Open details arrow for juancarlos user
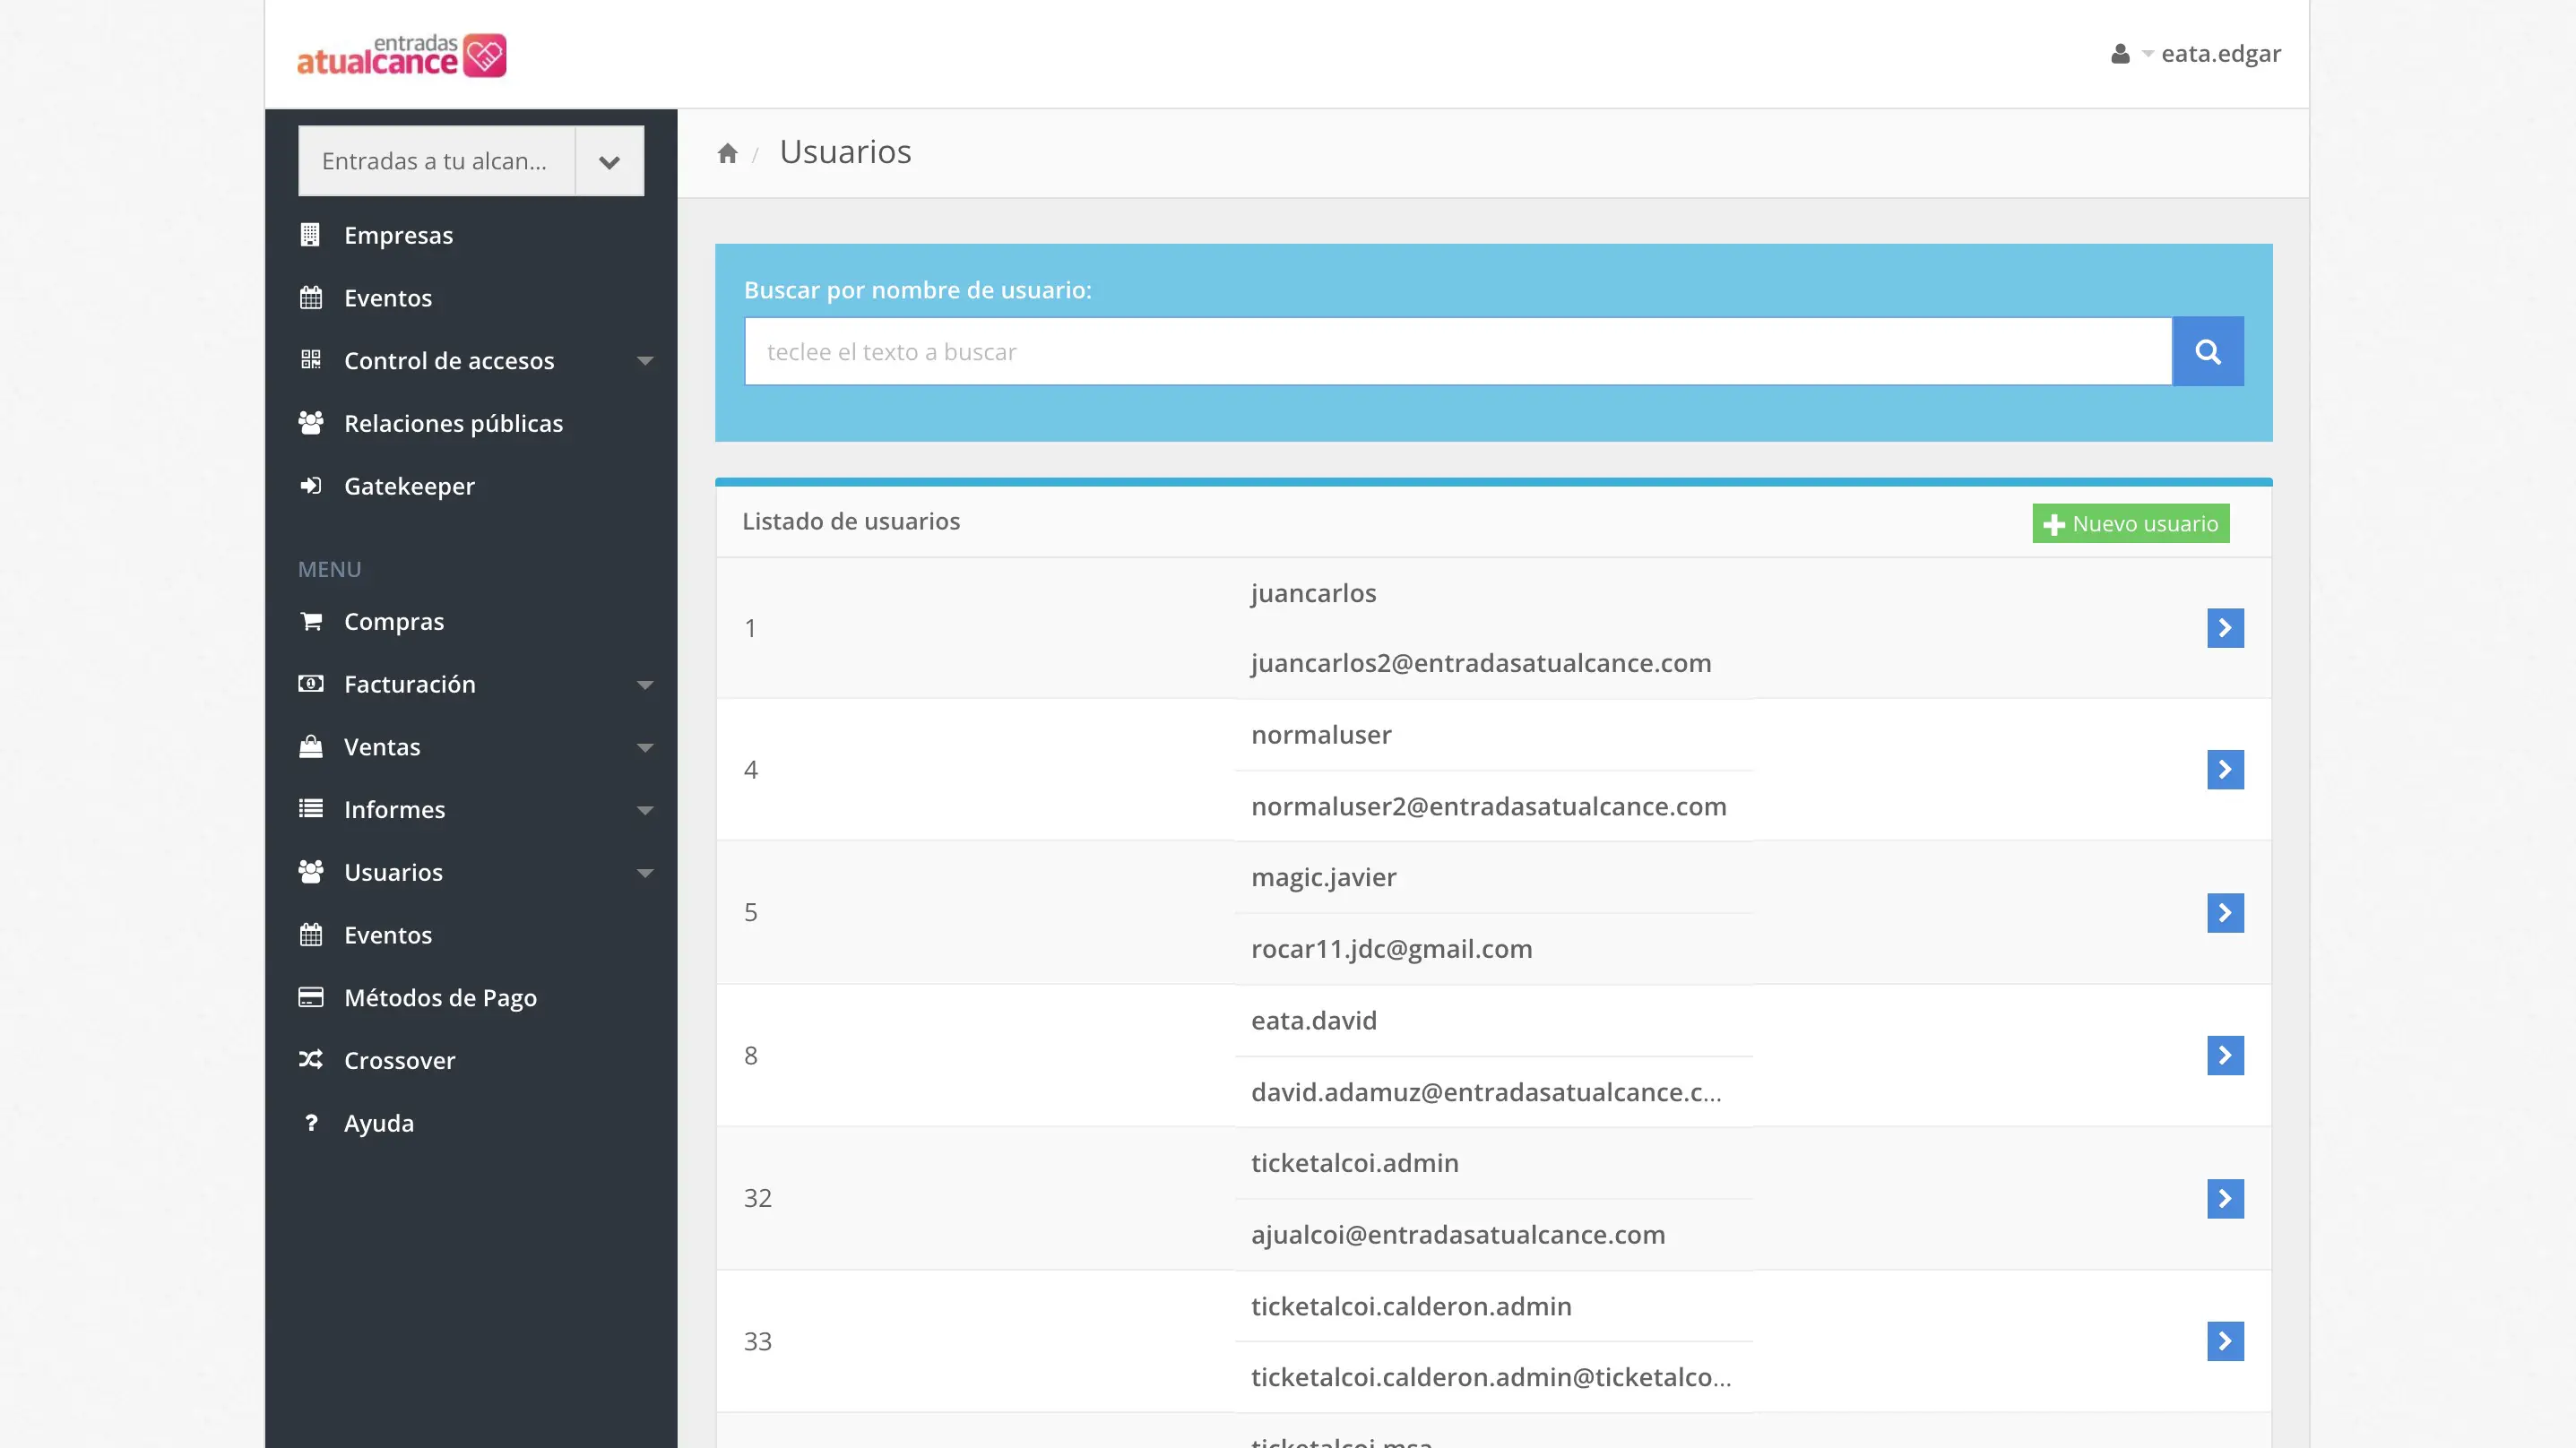The image size is (2576, 1448). (2224, 628)
